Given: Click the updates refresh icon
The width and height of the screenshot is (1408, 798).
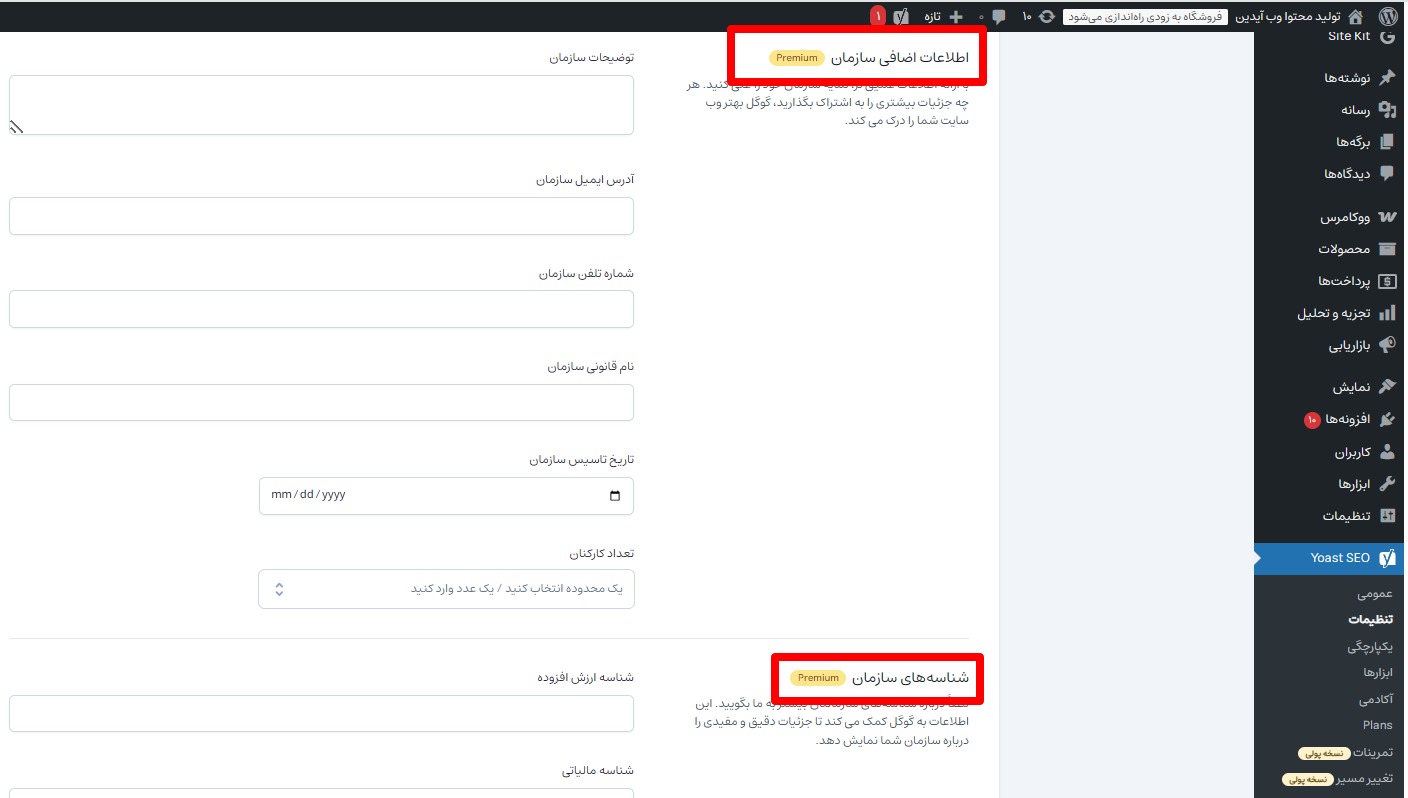Looking at the screenshot, I should point(1047,16).
